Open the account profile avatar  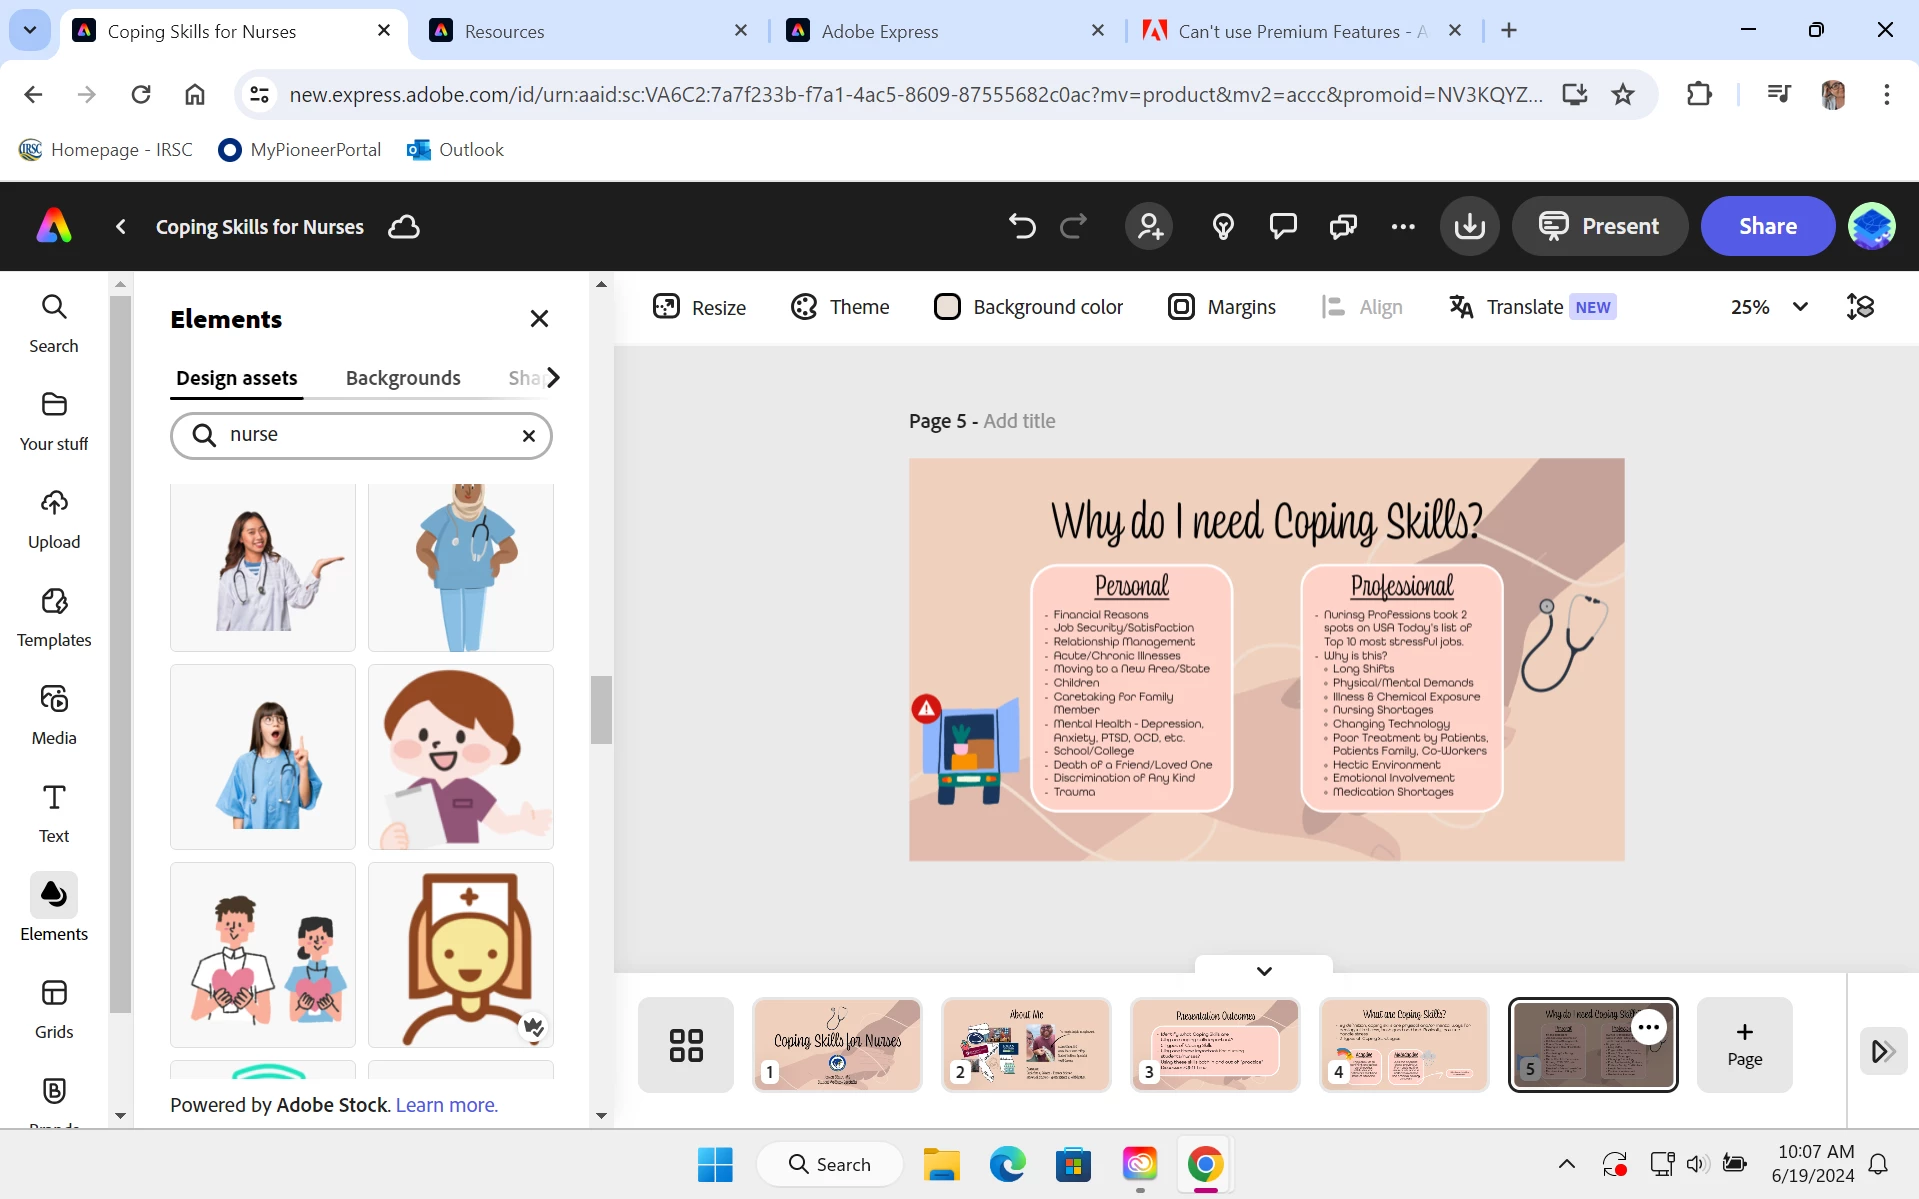point(1872,226)
